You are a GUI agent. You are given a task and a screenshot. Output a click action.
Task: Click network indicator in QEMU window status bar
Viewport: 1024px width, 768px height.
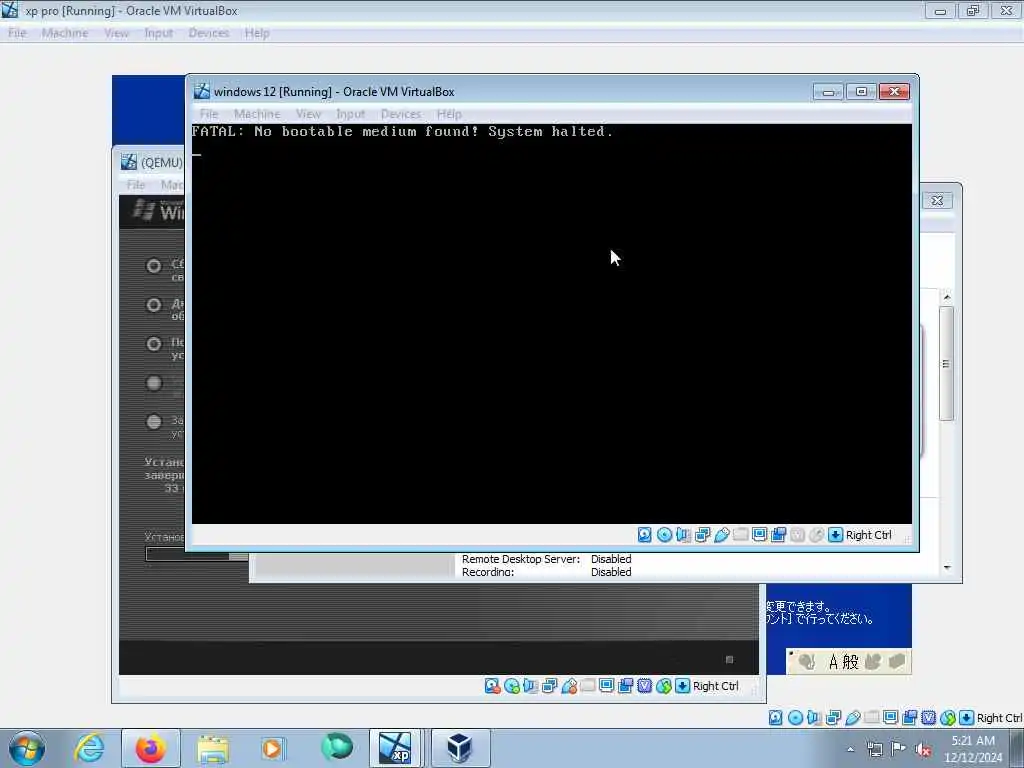coord(550,686)
